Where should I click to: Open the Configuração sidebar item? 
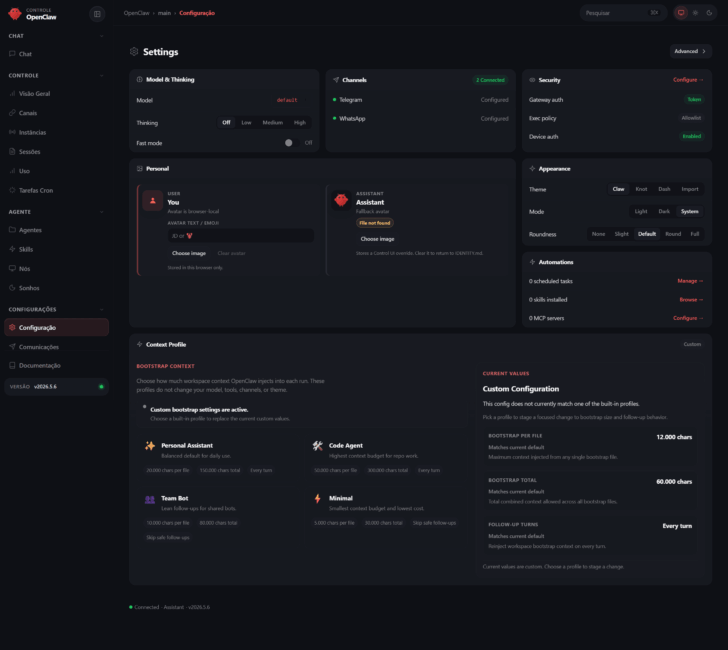[57, 327]
